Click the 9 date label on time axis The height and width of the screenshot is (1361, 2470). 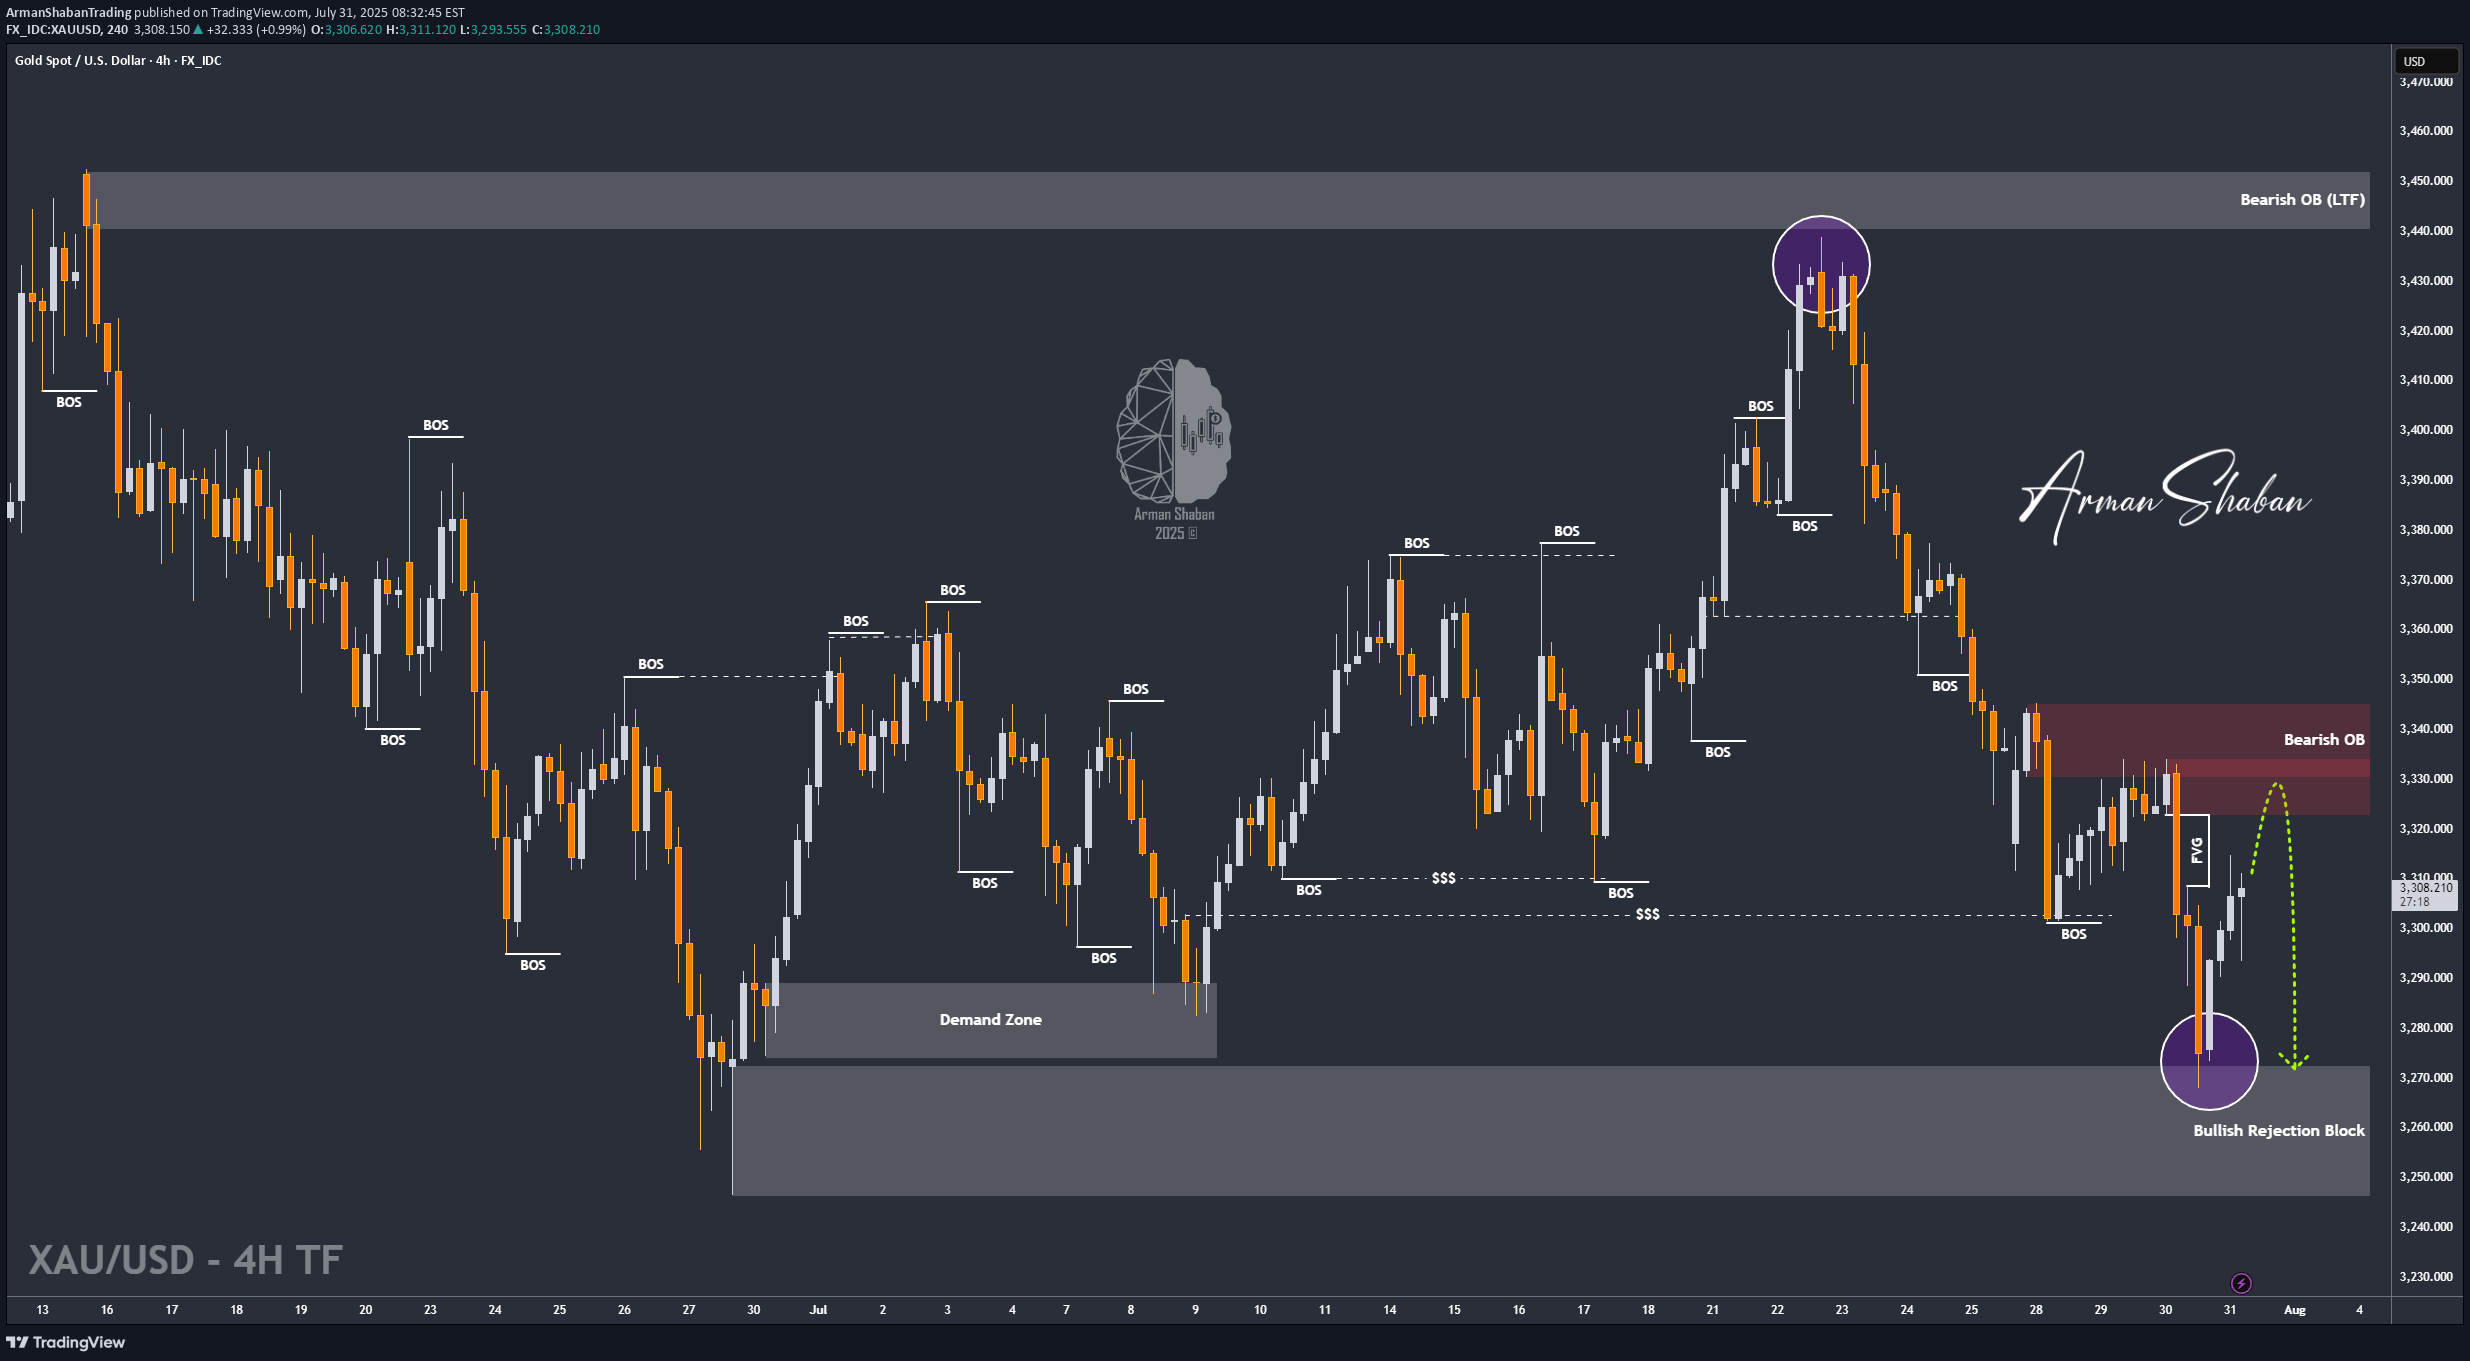(1195, 1309)
